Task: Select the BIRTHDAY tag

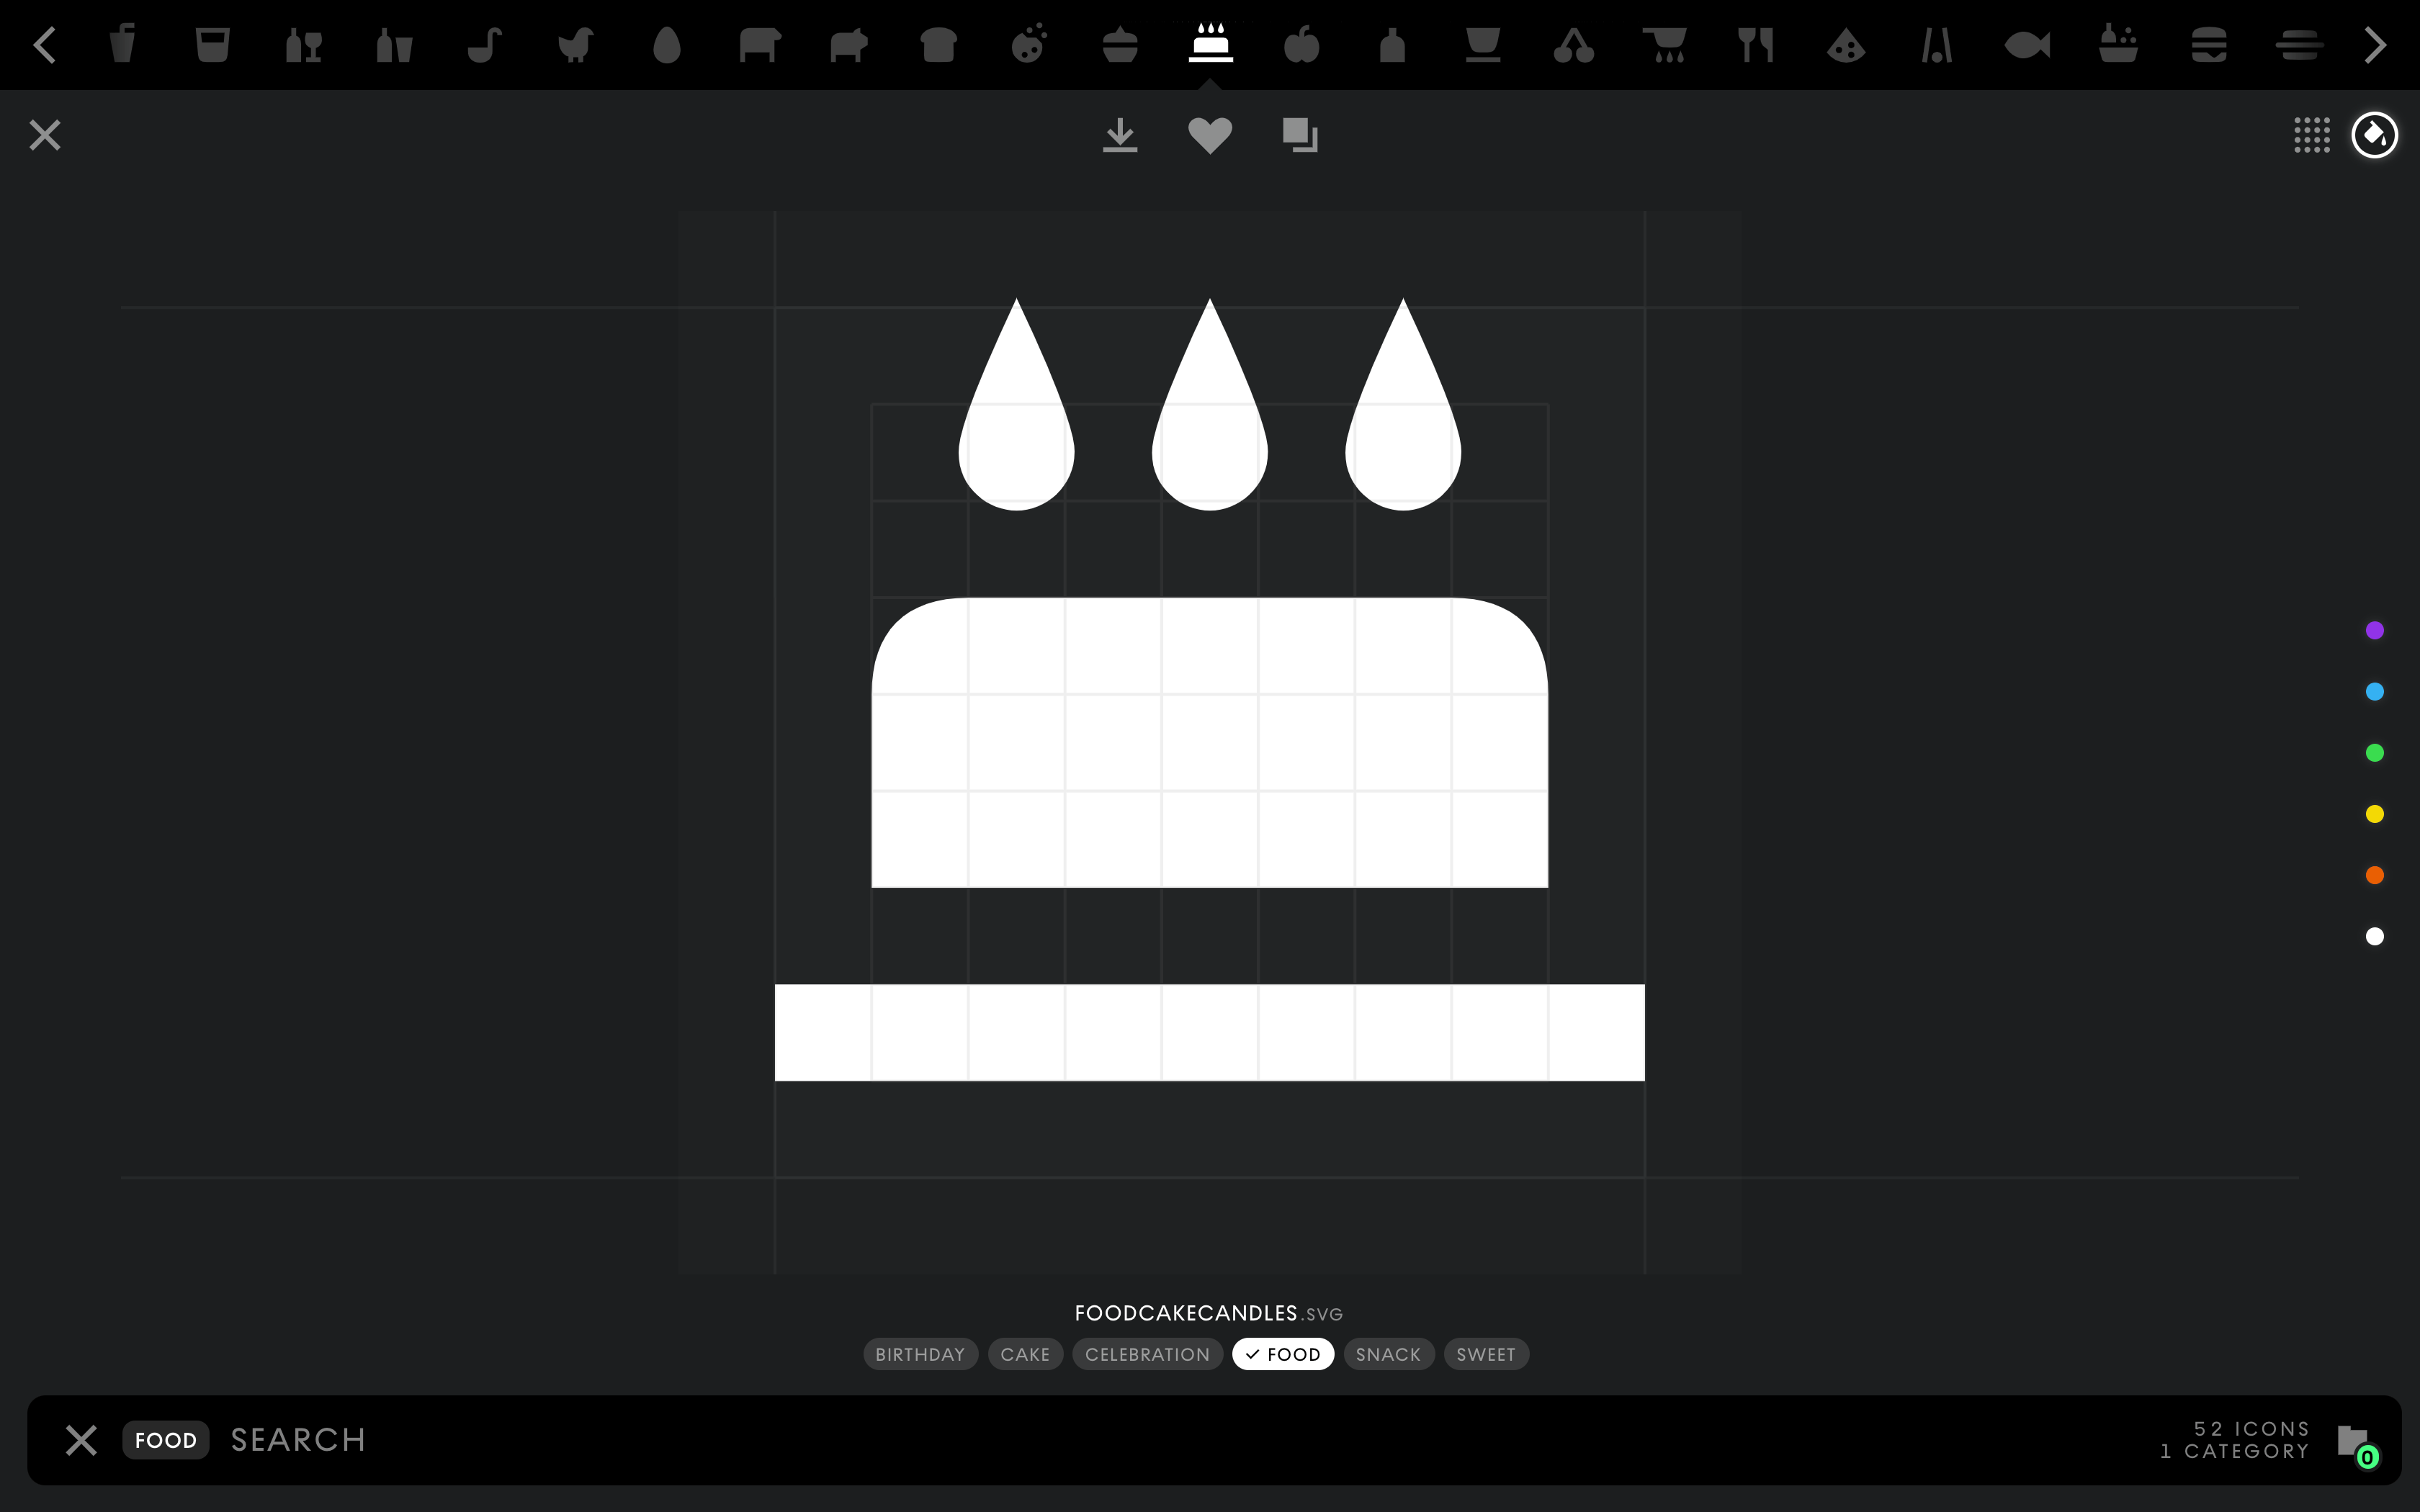Action: coord(920,1354)
